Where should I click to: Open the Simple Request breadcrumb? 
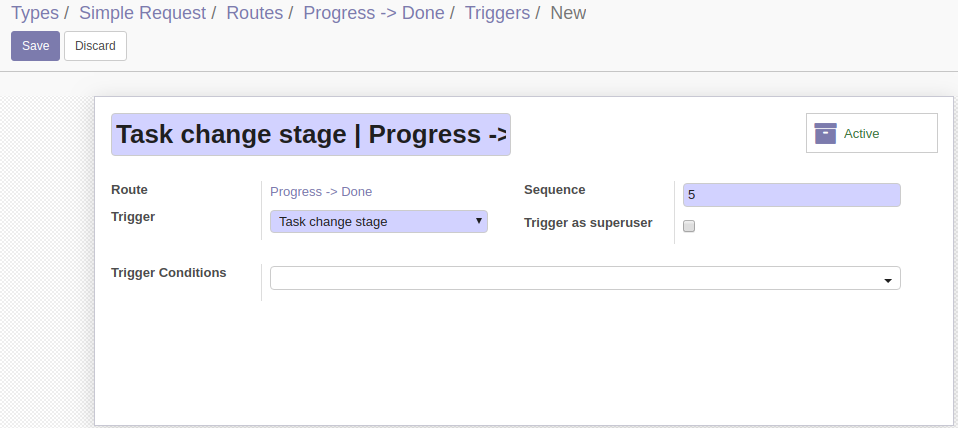(142, 13)
